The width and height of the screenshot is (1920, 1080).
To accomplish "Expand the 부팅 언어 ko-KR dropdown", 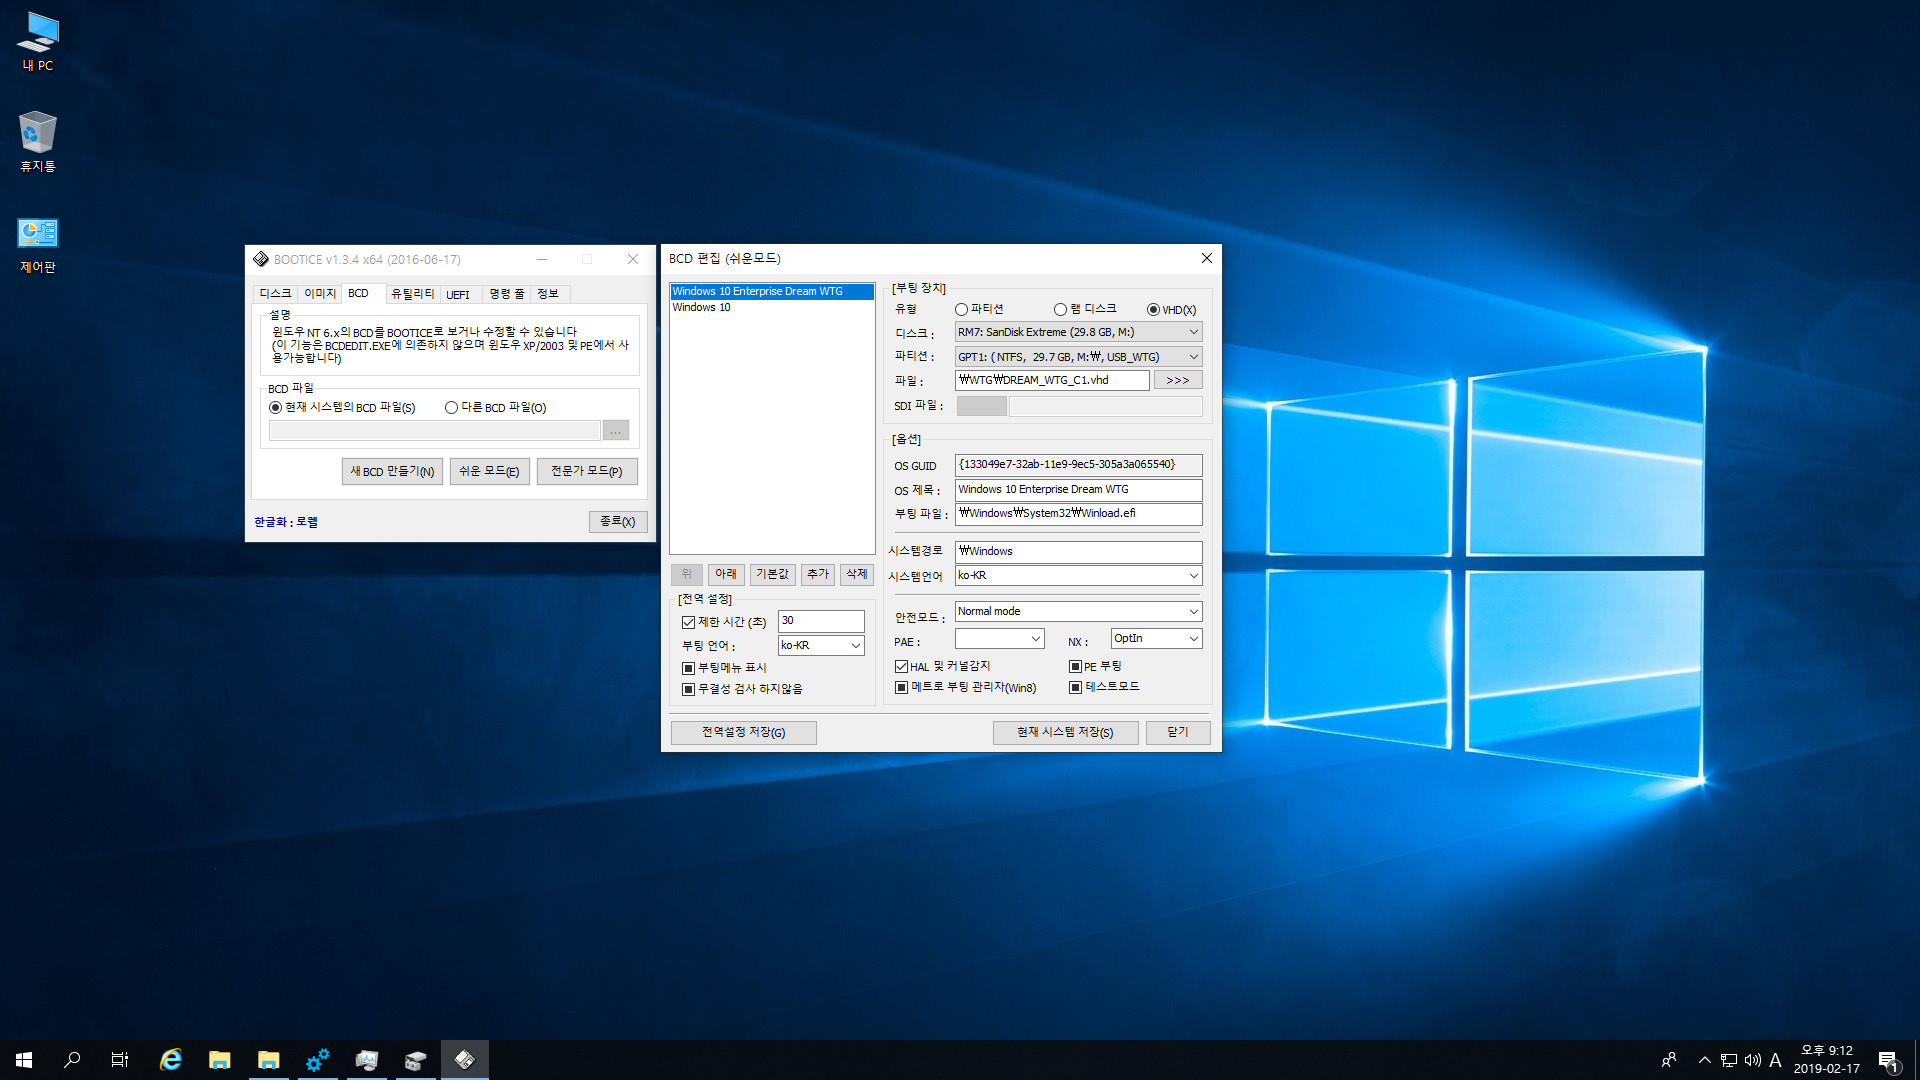I will click(x=821, y=645).
